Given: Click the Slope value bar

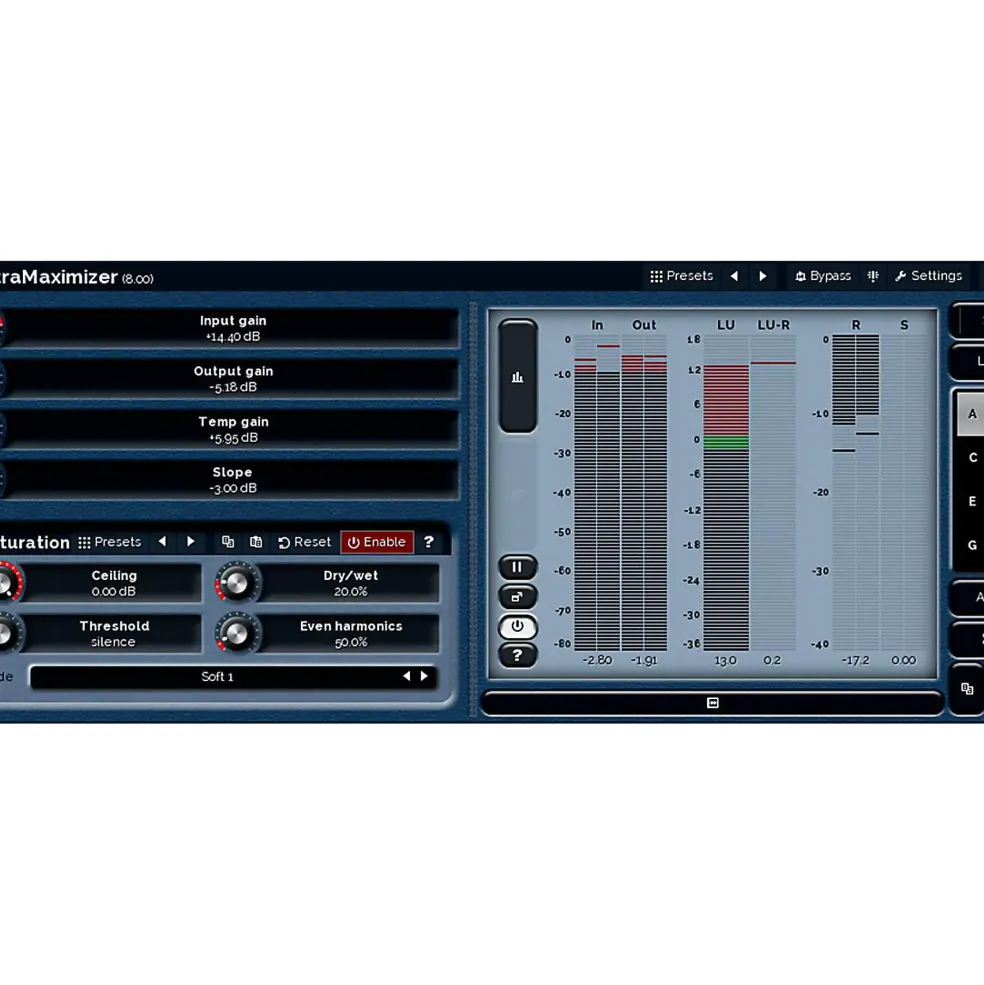Looking at the screenshot, I should (232, 480).
